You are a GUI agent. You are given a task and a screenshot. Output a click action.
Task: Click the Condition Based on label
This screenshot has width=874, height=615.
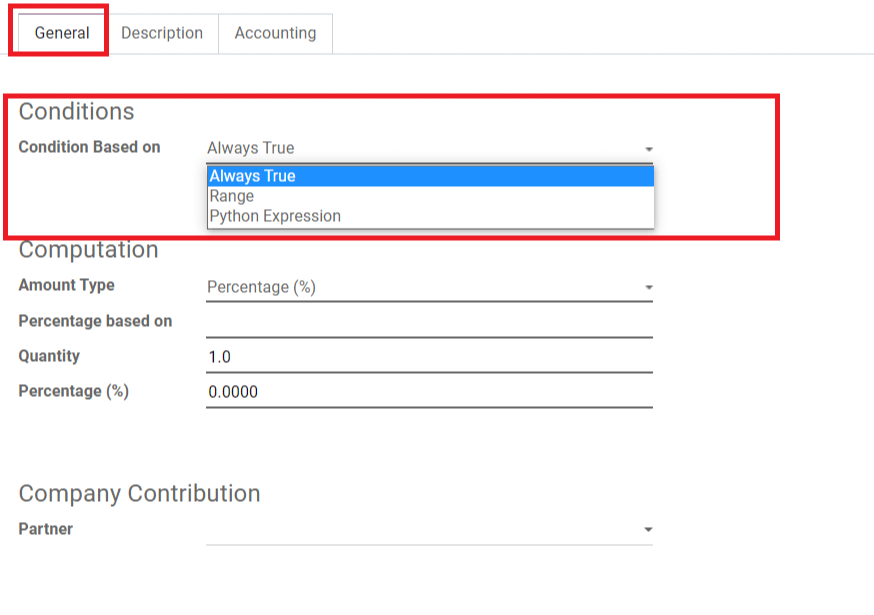pos(89,147)
